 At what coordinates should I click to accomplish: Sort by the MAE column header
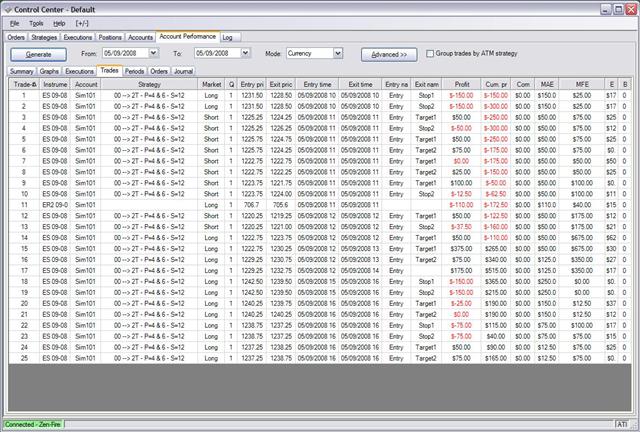pyautogui.click(x=547, y=84)
